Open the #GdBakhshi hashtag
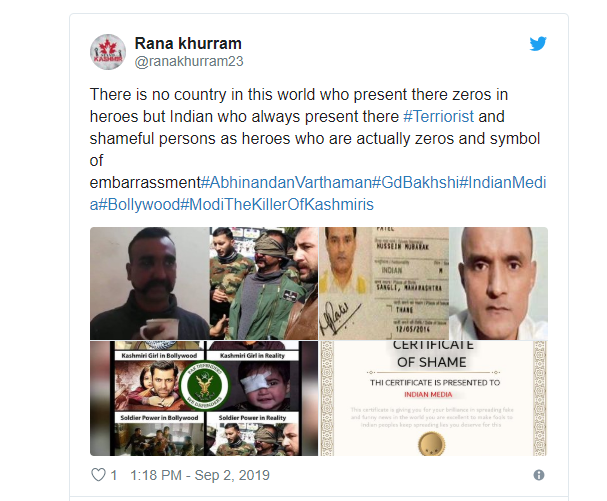607x501 pixels. 415,182
